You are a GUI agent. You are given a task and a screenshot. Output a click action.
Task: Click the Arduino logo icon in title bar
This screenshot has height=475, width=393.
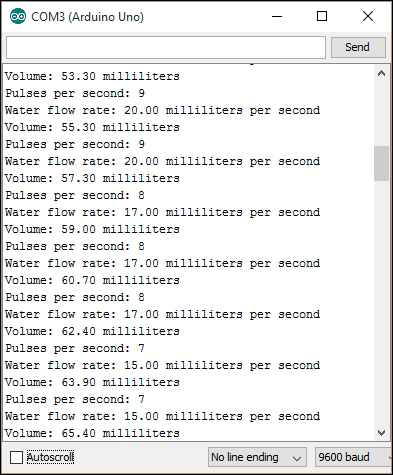click(x=18, y=16)
